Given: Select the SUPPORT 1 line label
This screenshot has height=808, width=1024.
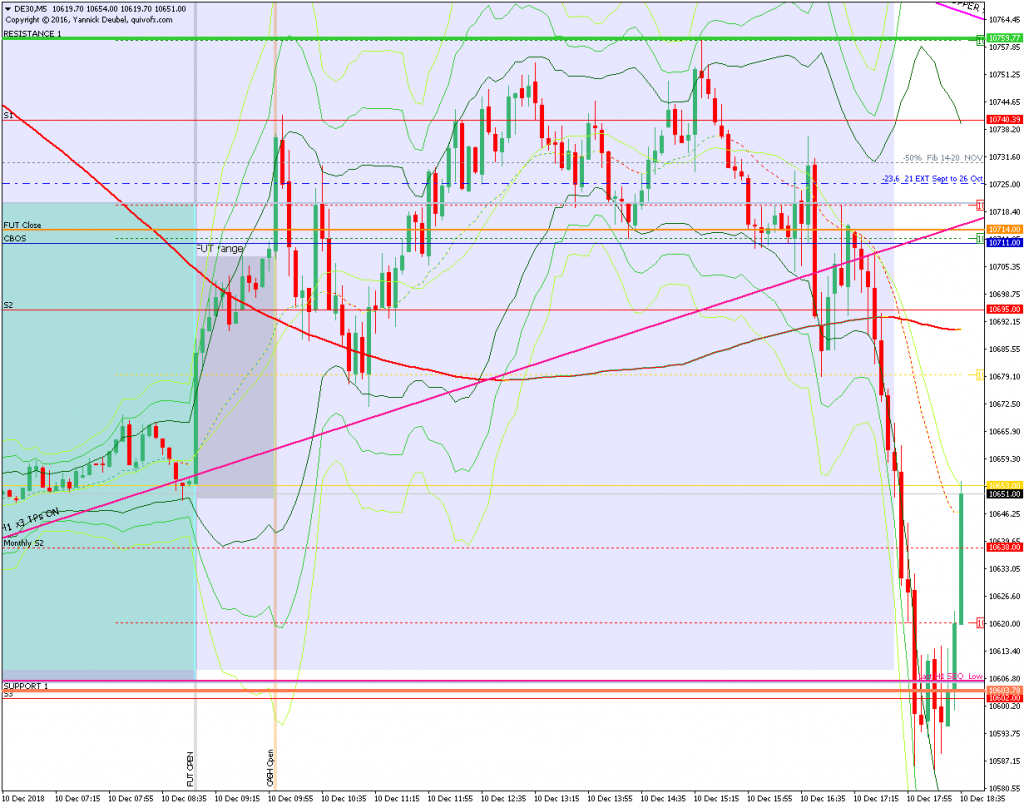Looking at the screenshot, I should pos(25,686).
